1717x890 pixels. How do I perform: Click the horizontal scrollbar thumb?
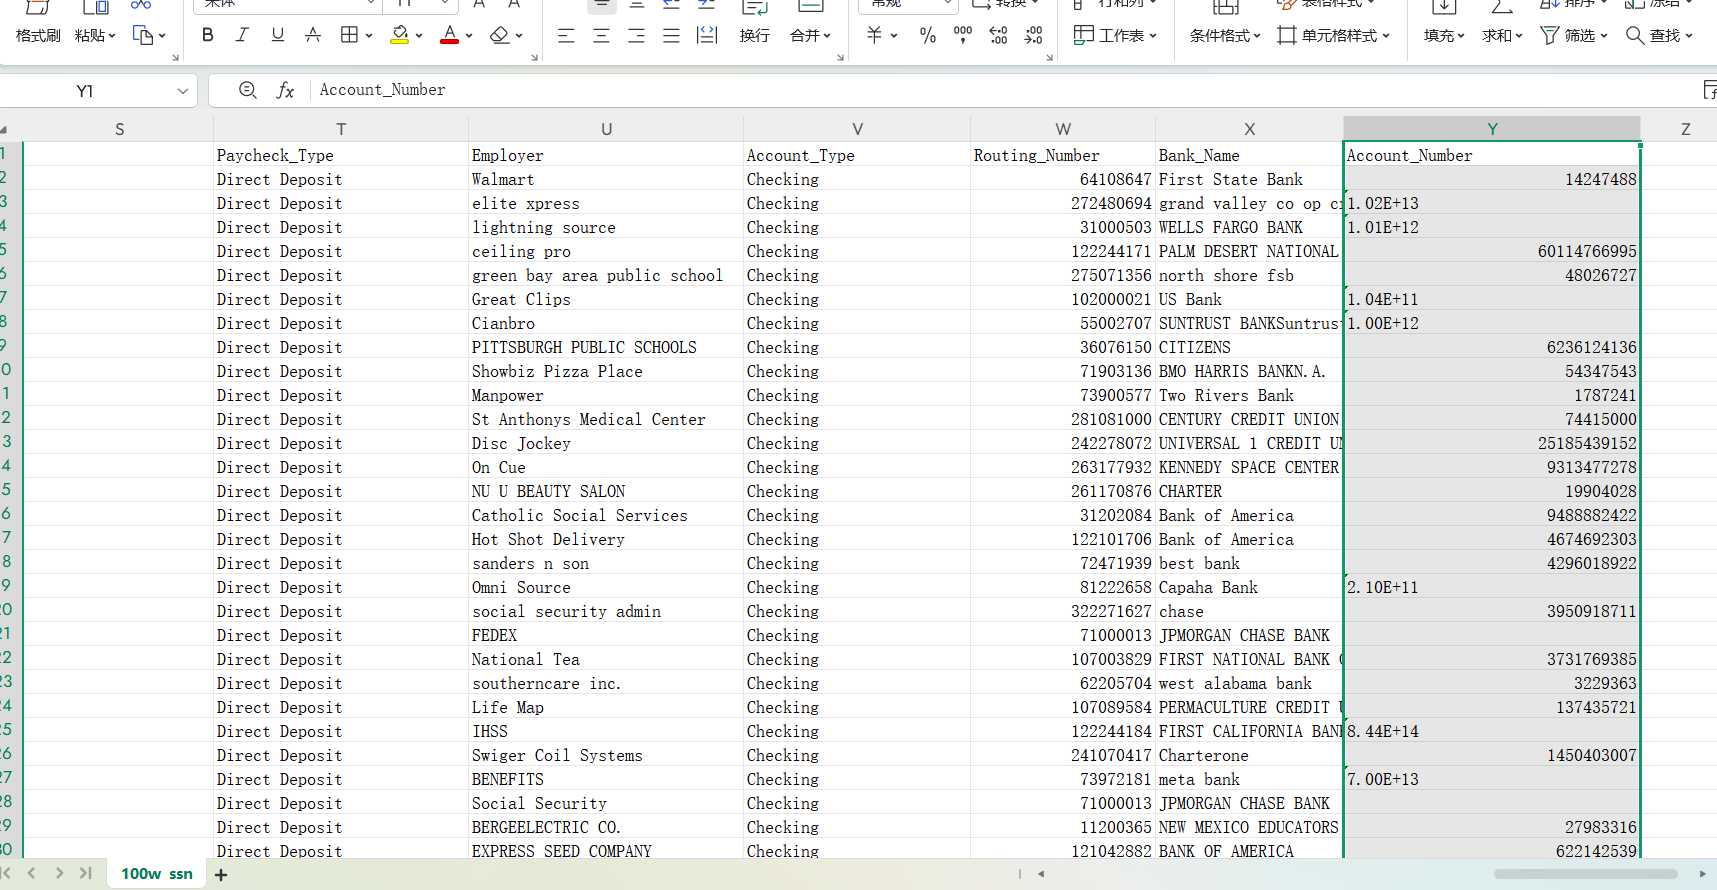coord(1585,874)
